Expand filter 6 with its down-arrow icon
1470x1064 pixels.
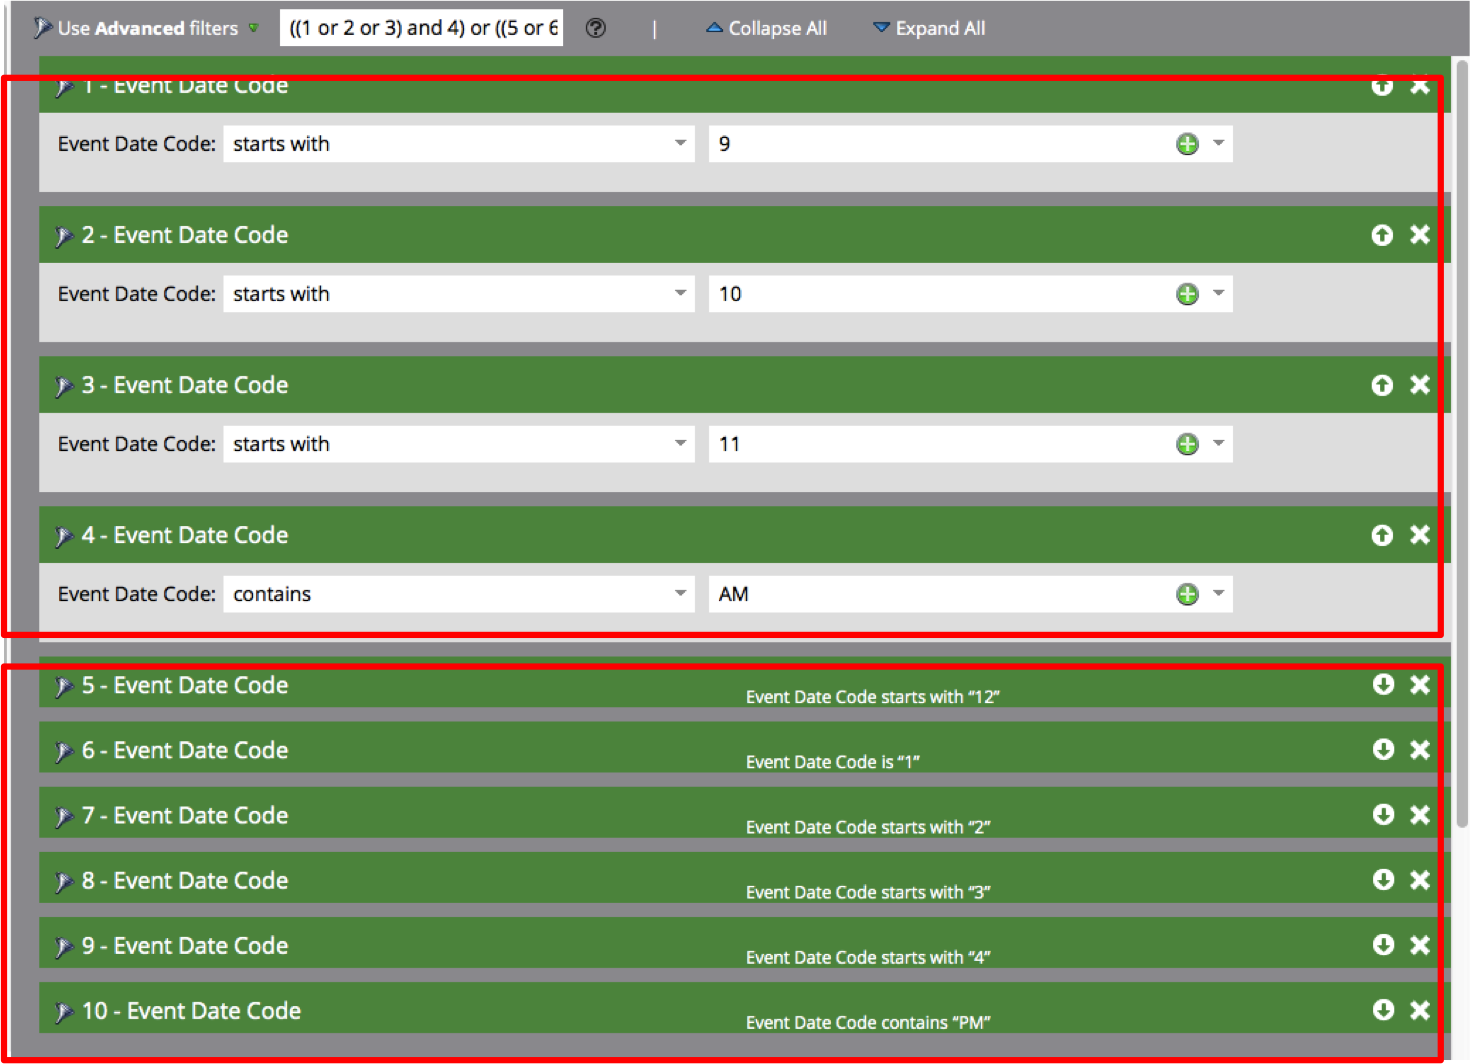click(1383, 750)
